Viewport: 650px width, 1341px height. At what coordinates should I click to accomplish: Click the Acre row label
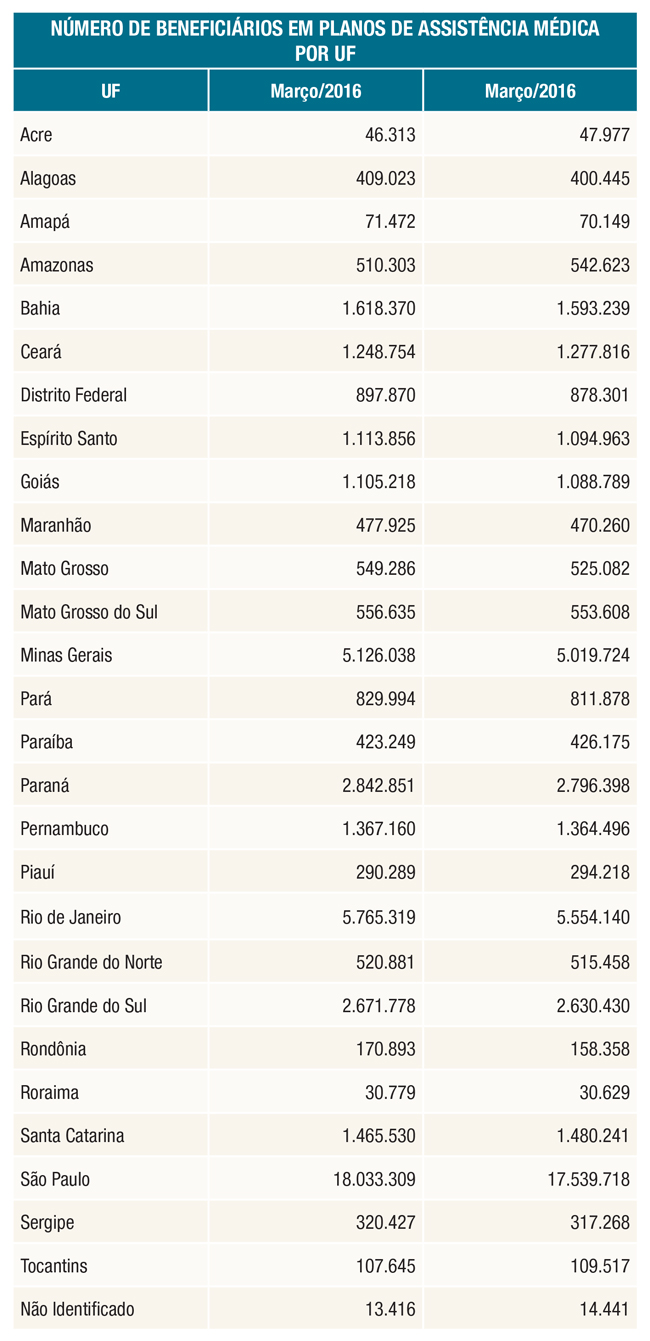click(37, 135)
